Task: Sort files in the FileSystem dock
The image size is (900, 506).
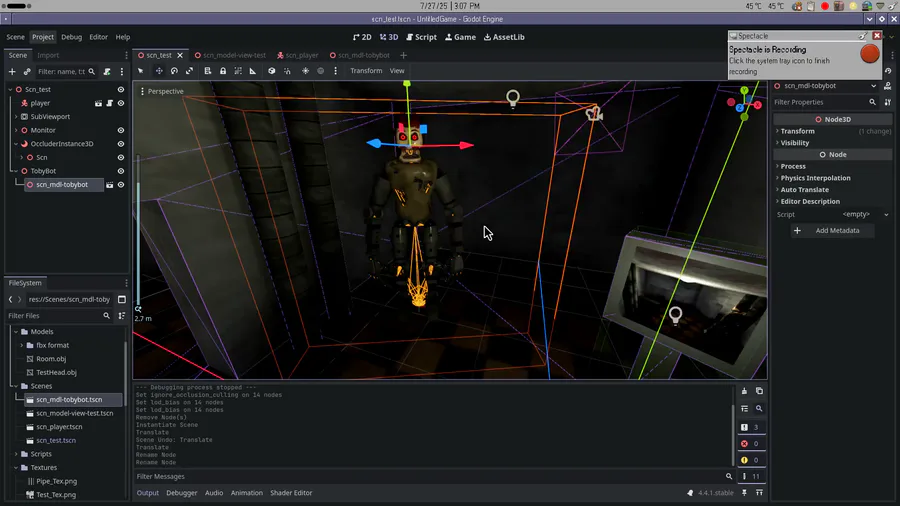Action: (122, 316)
